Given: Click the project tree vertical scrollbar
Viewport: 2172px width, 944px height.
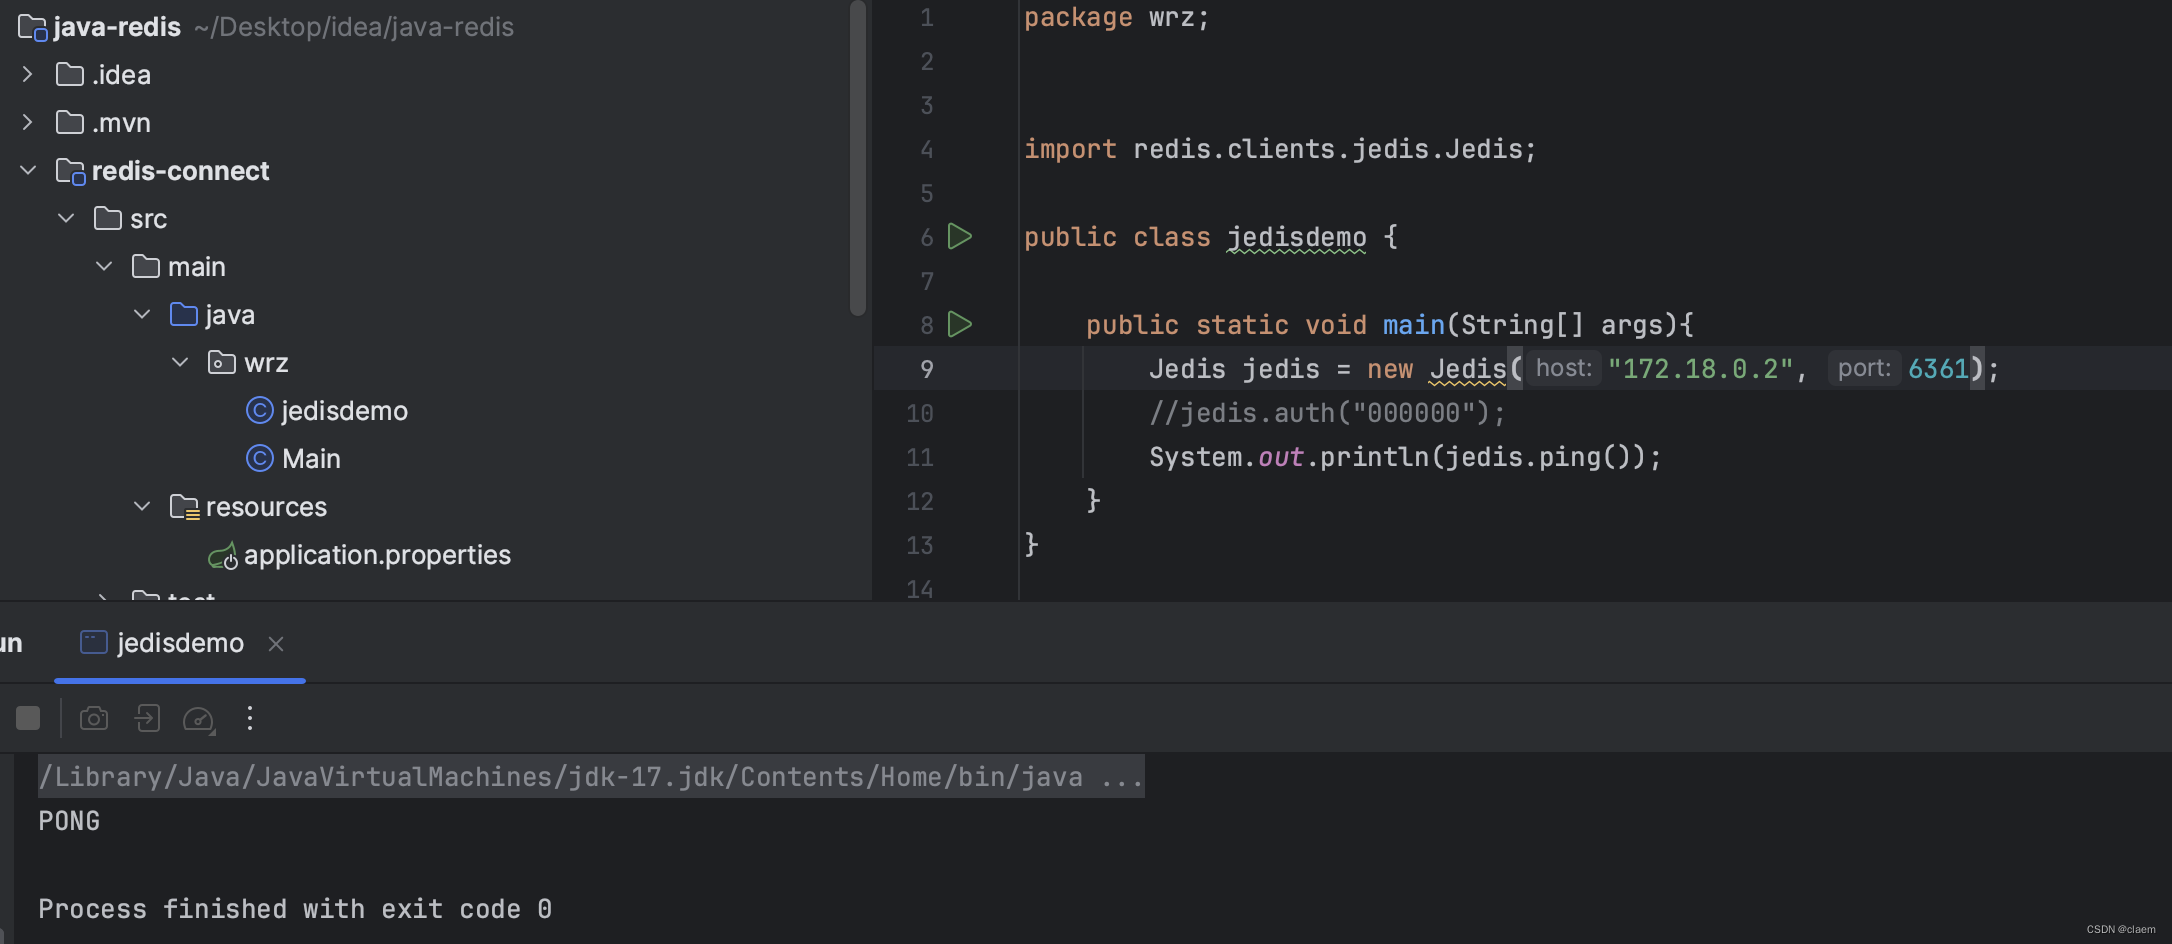Looking at the screenshot, I should pos(857,160).
